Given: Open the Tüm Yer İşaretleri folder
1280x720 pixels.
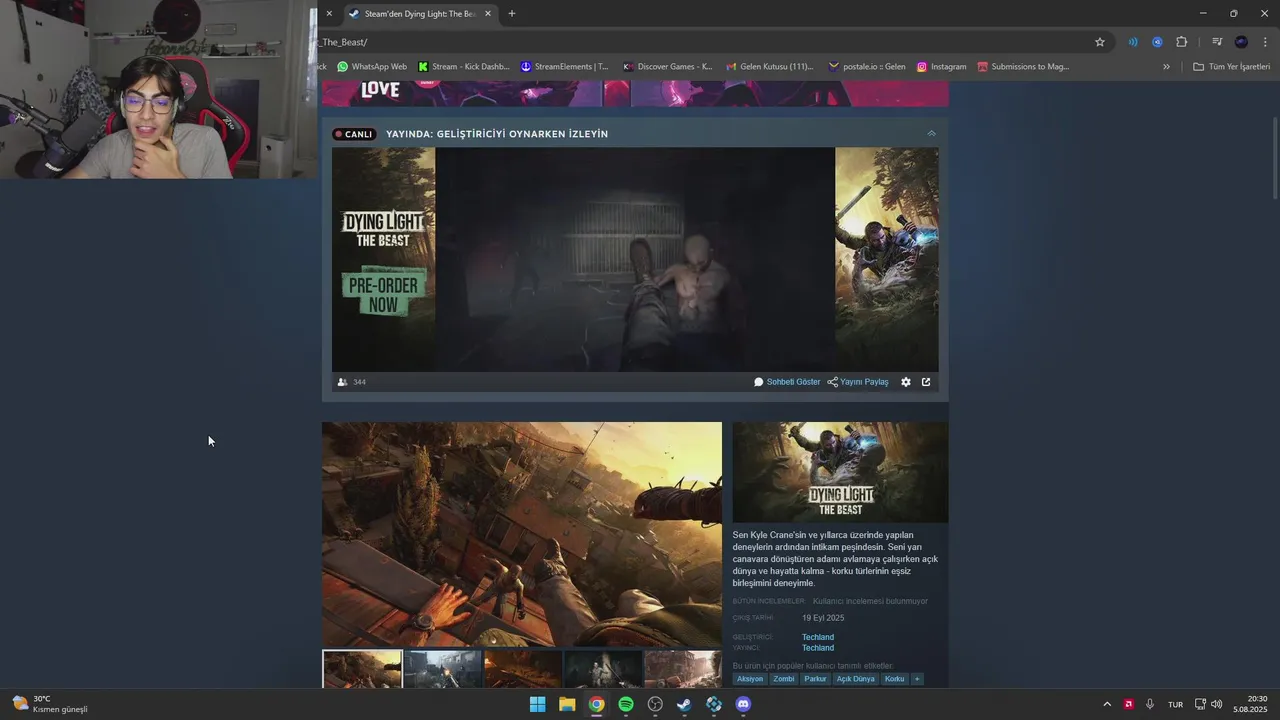Looking at the screenshot, I should point(1231,67).
